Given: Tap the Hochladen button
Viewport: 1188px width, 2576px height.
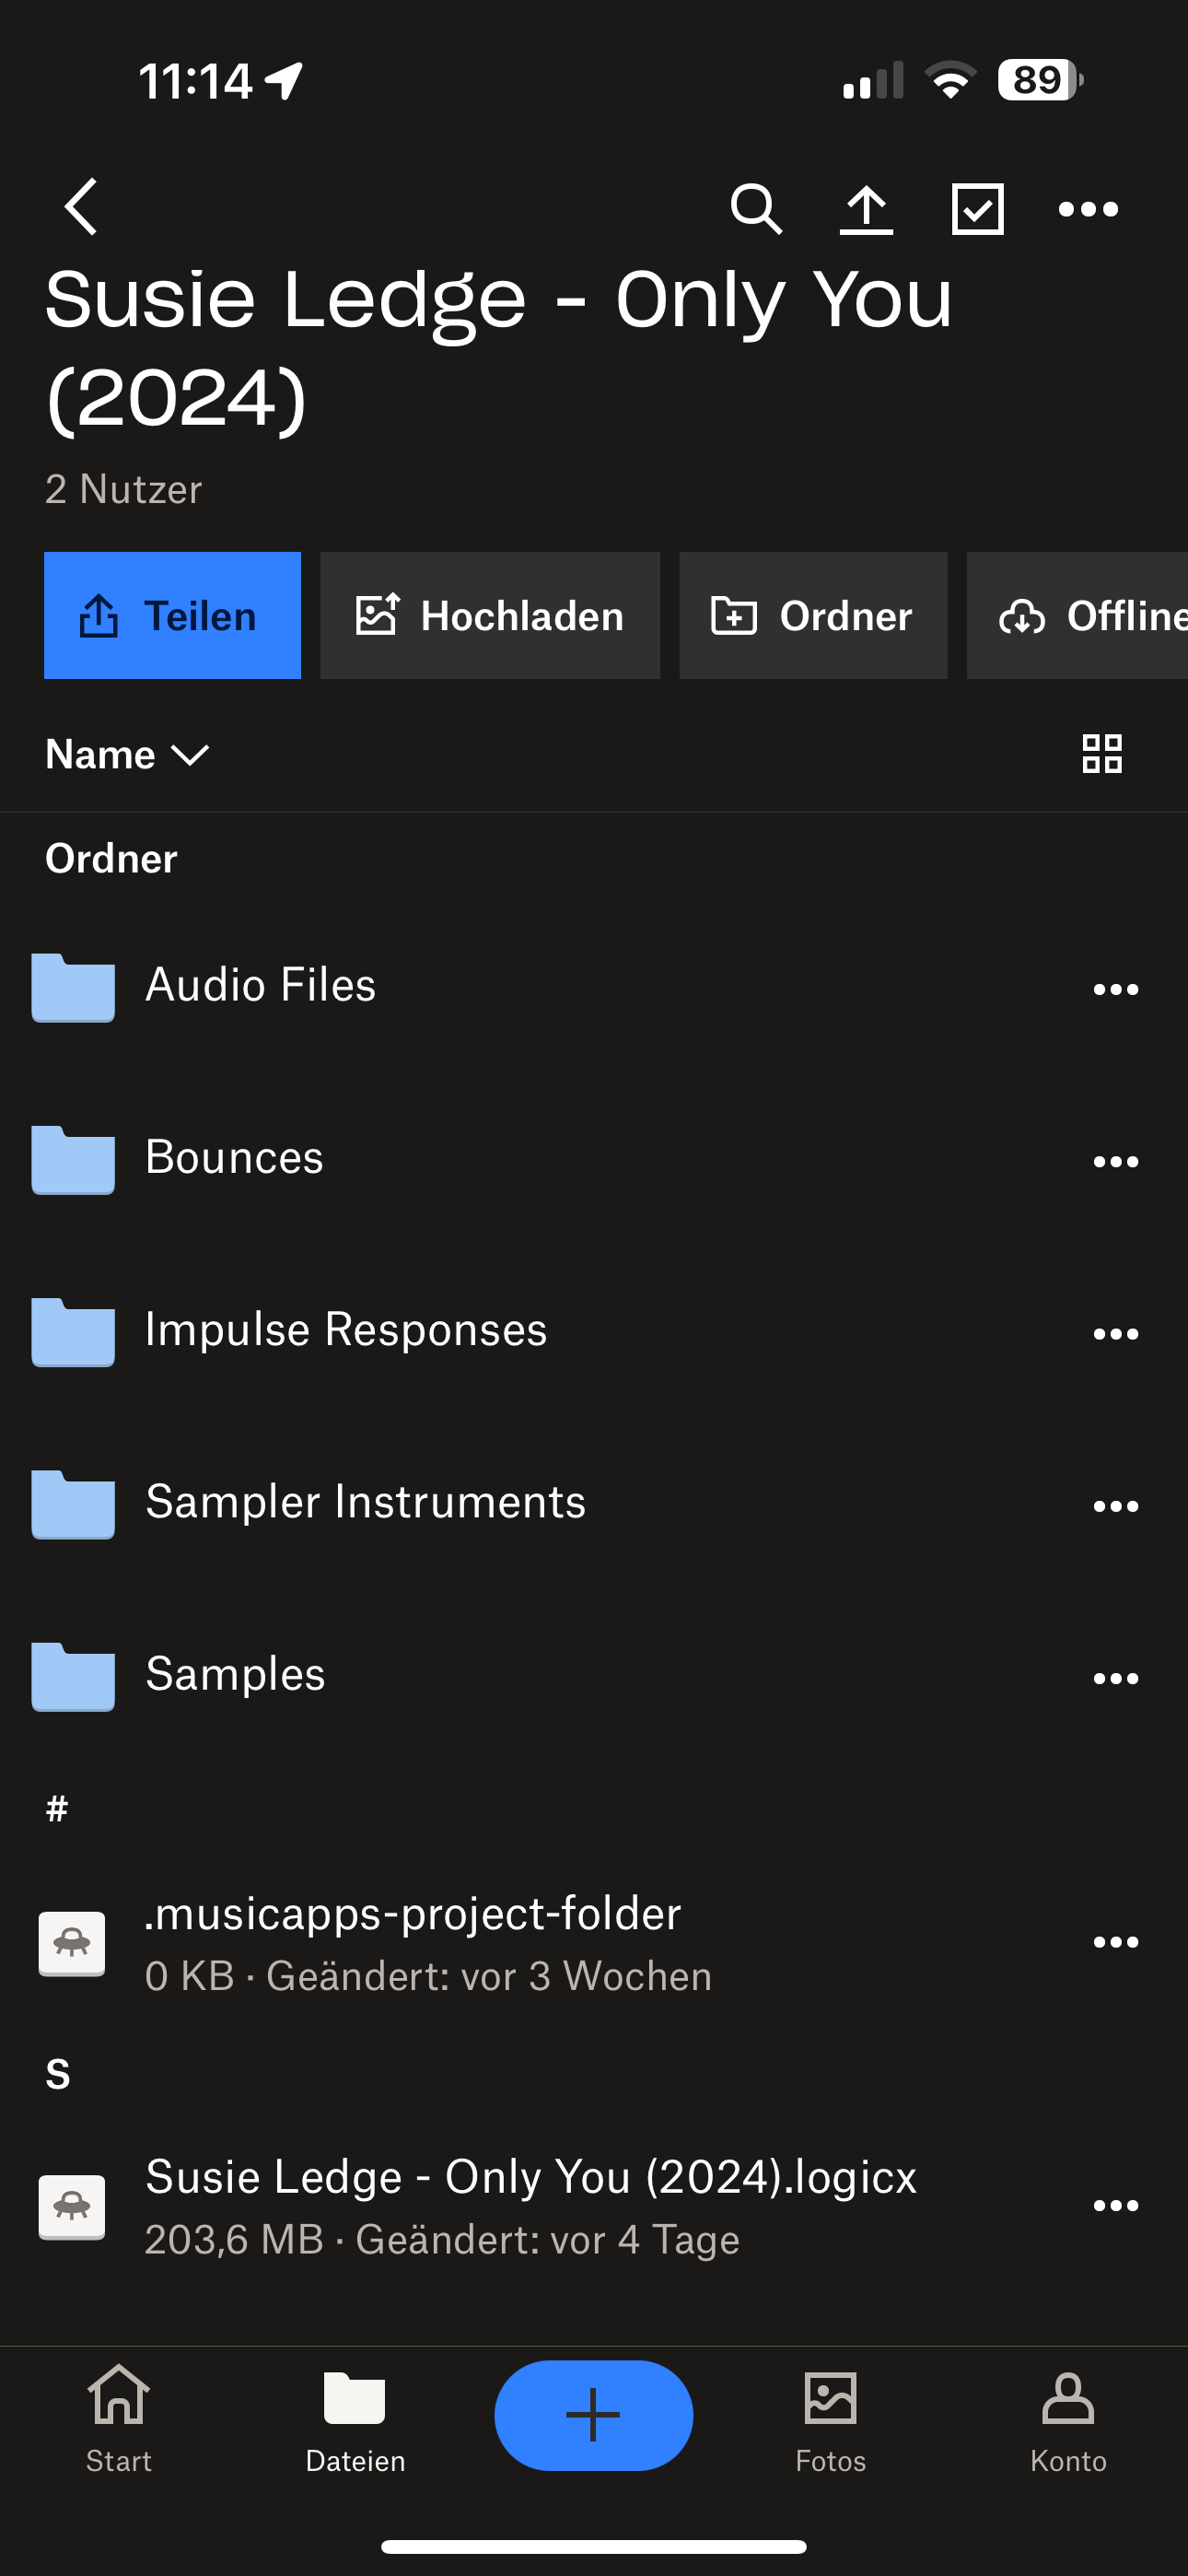Looking at the screenshot, I should 490,616.
